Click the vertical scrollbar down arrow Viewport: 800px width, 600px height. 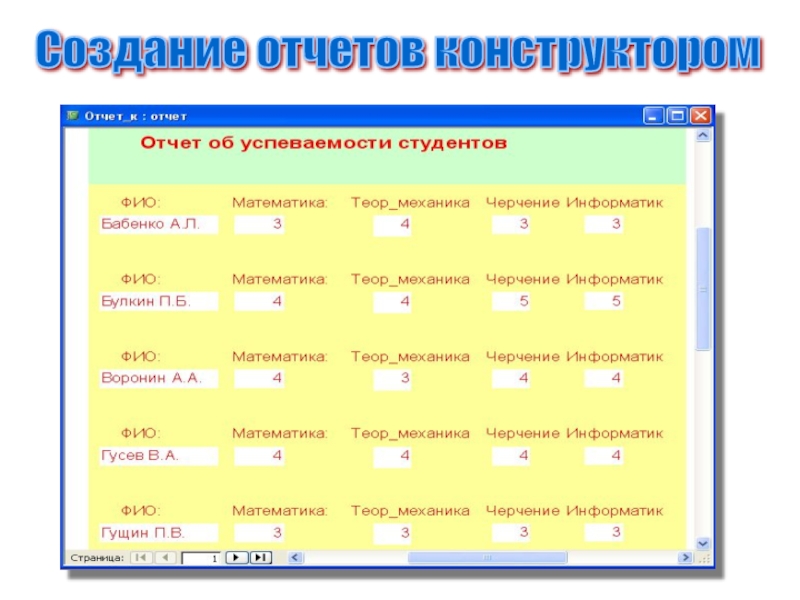coord(703,544)
